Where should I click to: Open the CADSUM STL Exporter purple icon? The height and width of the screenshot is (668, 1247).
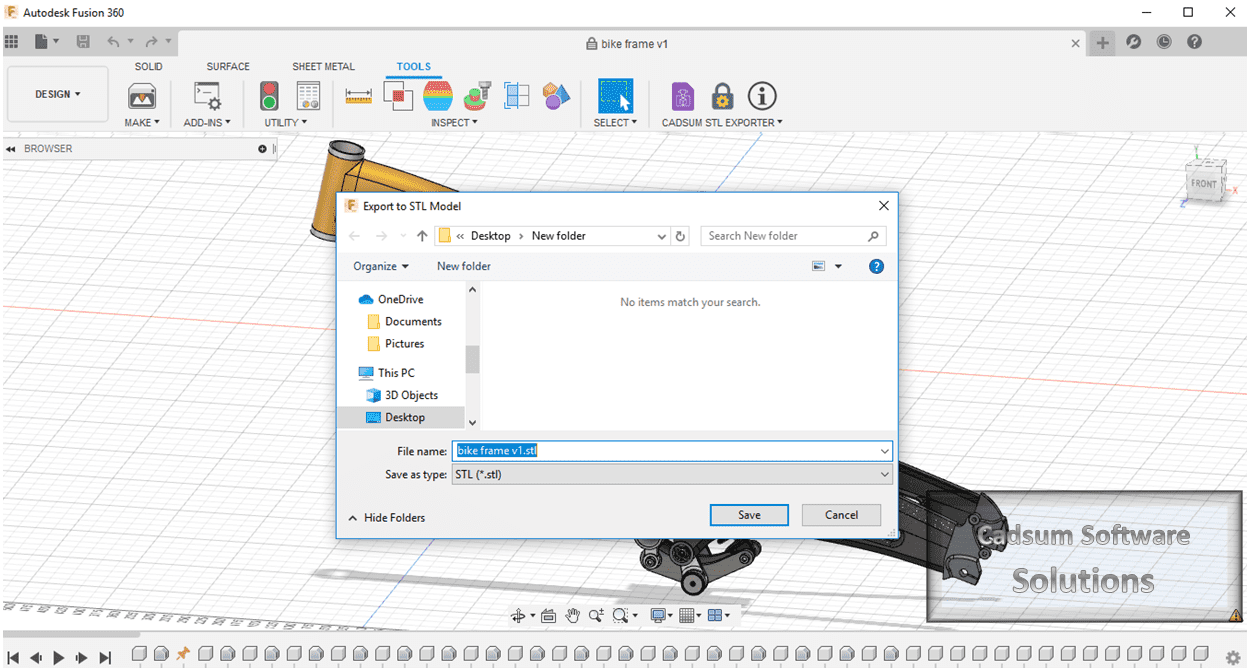[682, 95]
